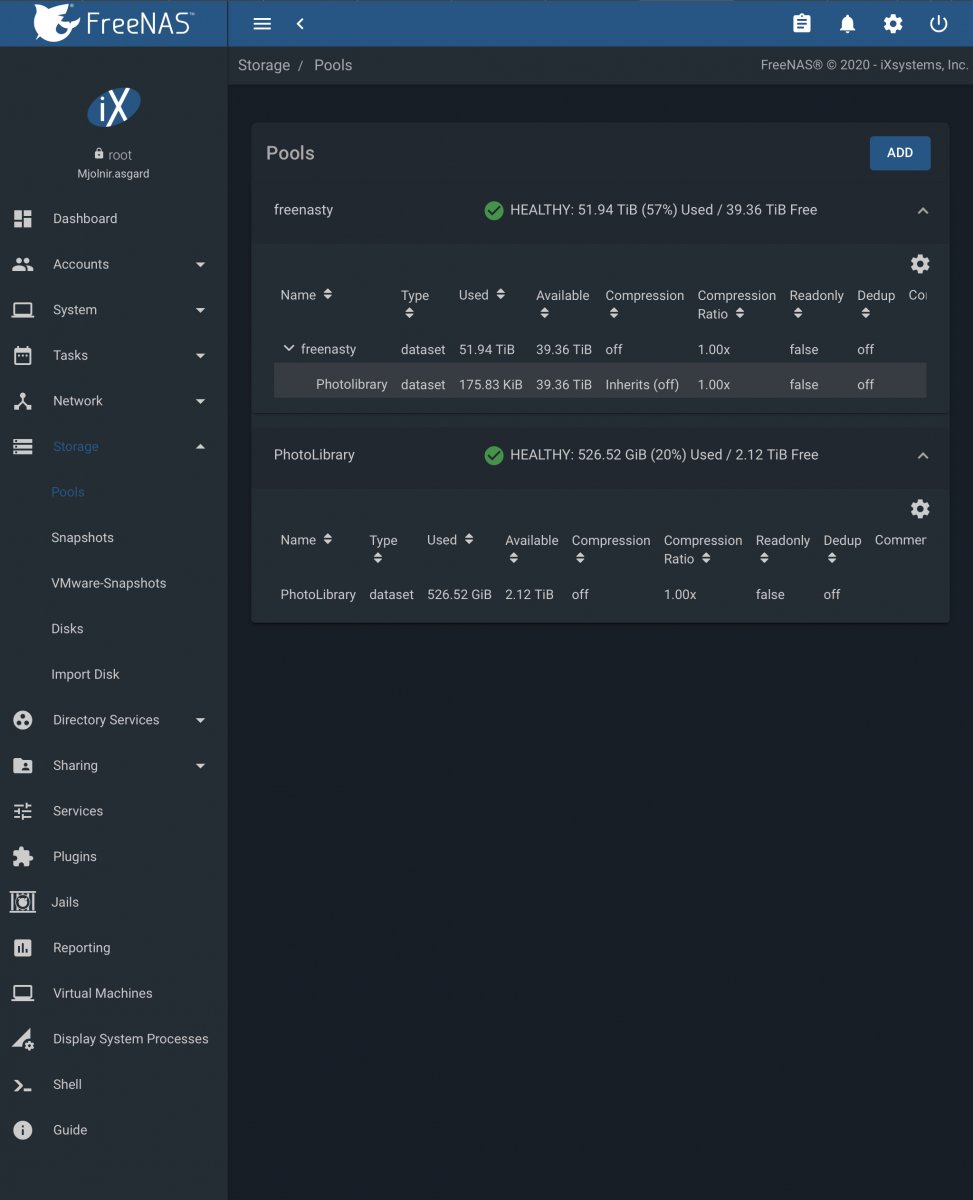The width and height of the screenshot is (973, 1200).
Task: Toggle the hamburger sidebar menu
Action: coord(262,24)
